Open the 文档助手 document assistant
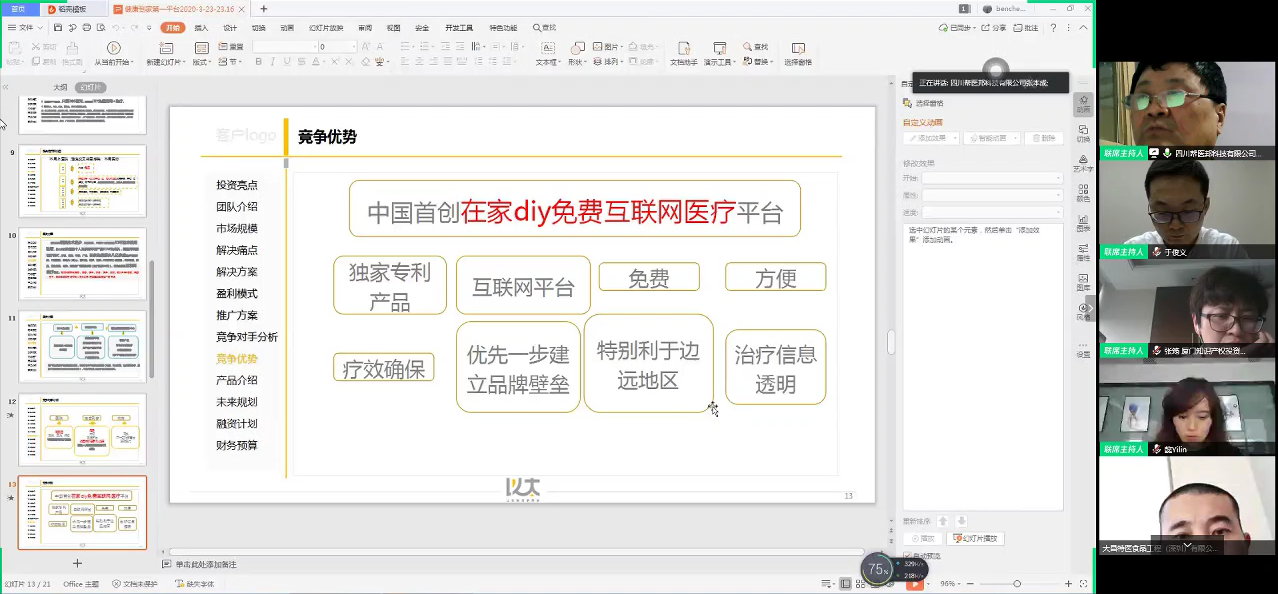1278x594 pixels. [x=683, y=48]
